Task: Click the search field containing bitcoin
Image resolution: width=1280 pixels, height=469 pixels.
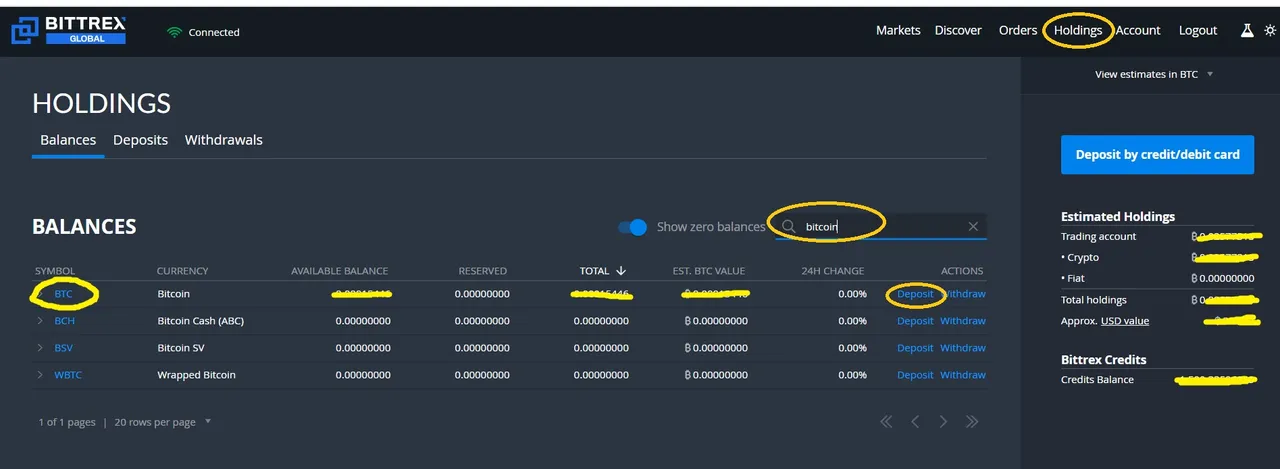Action: click(882, 227)
